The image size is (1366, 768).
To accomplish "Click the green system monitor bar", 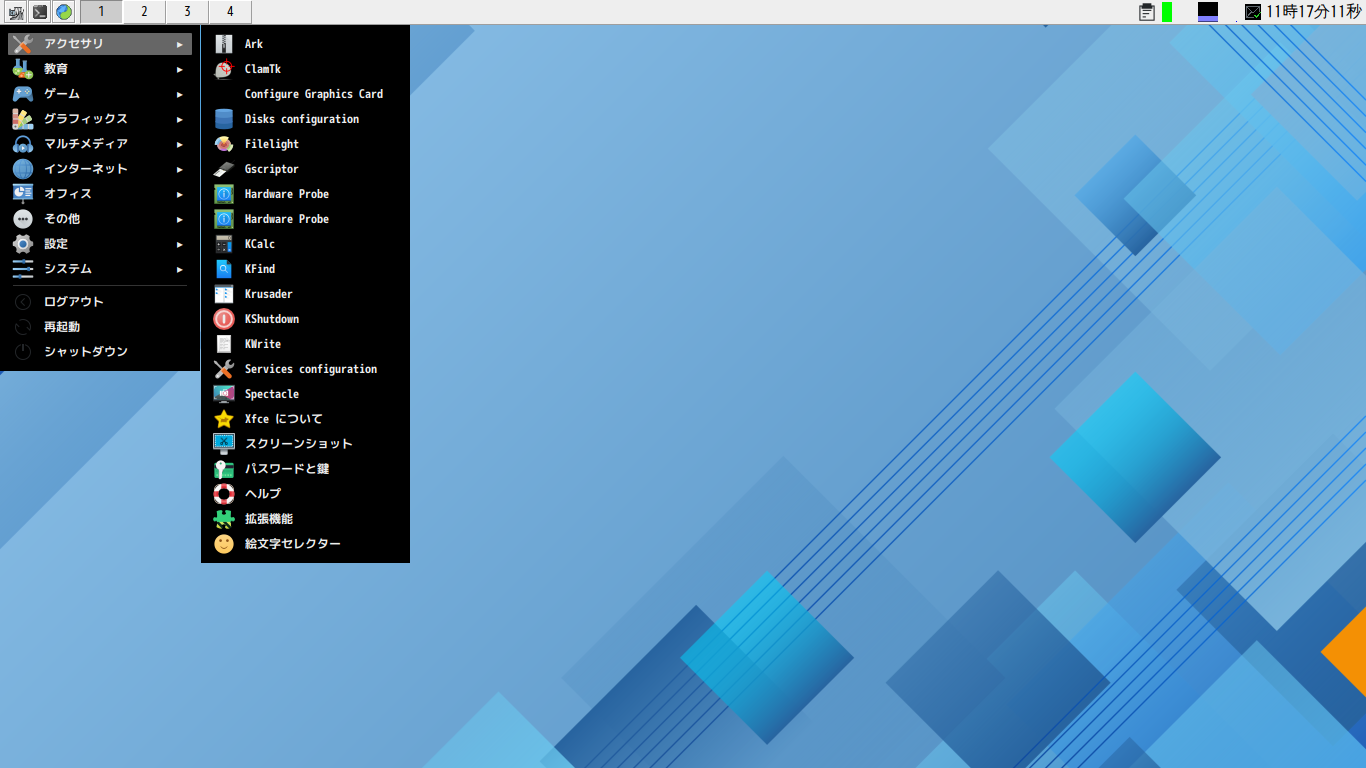I will pyautogui.click(x=1167, y=12).
